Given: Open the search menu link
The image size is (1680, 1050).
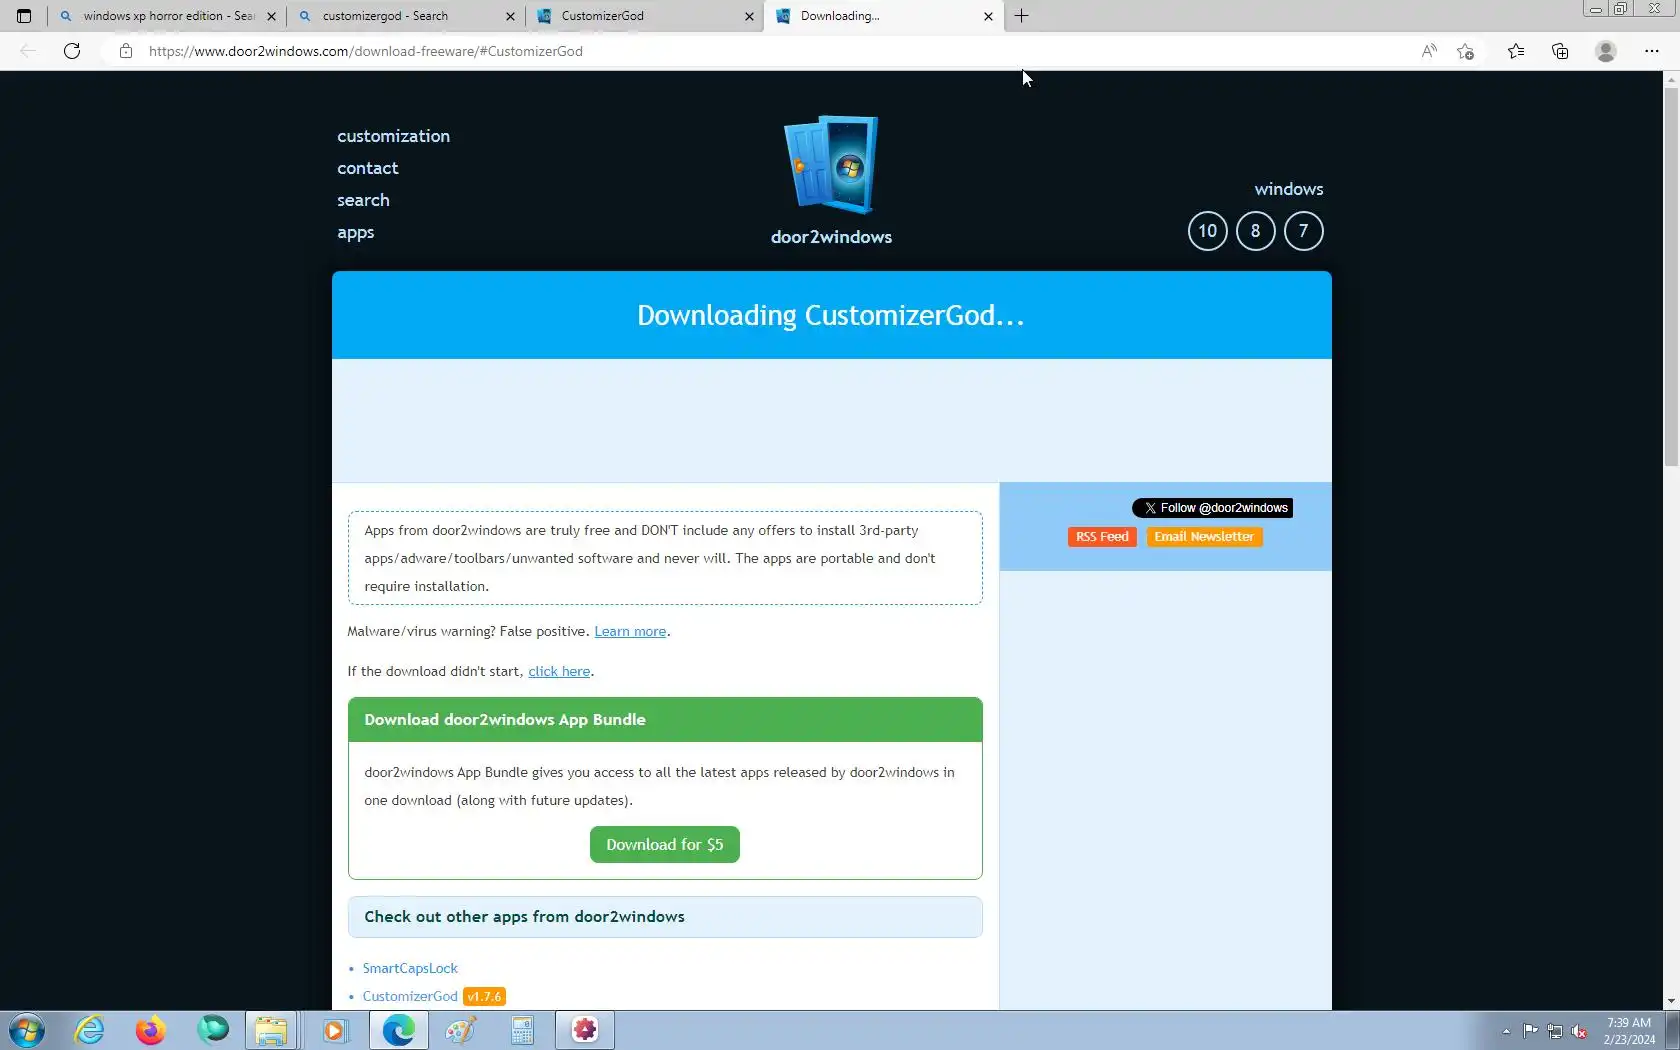Looking at the screenshot, I should click(x=363, y=200).
